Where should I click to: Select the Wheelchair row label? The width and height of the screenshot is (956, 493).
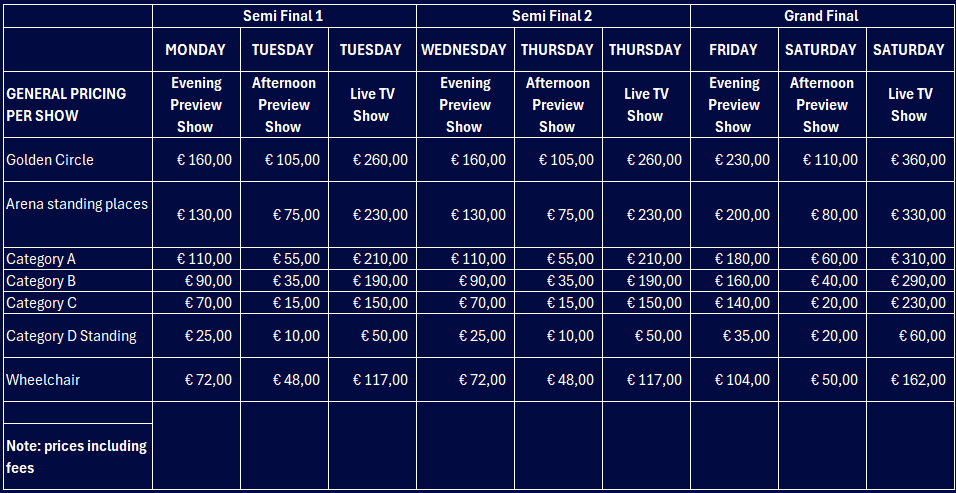pos(43,380)
